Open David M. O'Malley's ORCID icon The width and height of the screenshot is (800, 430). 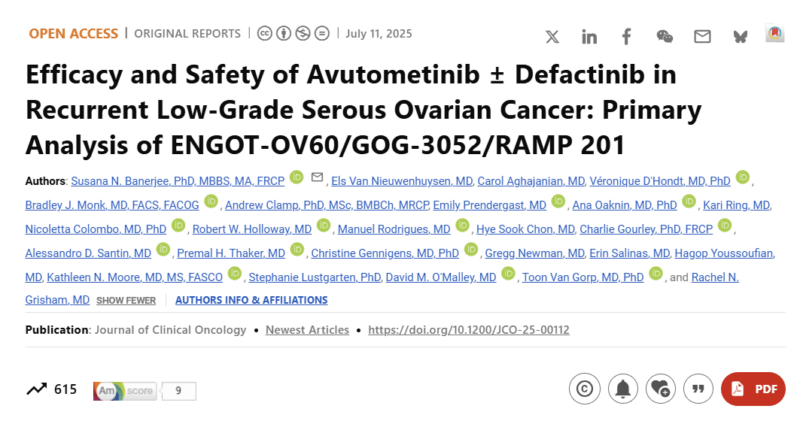[x=508, y=273]
